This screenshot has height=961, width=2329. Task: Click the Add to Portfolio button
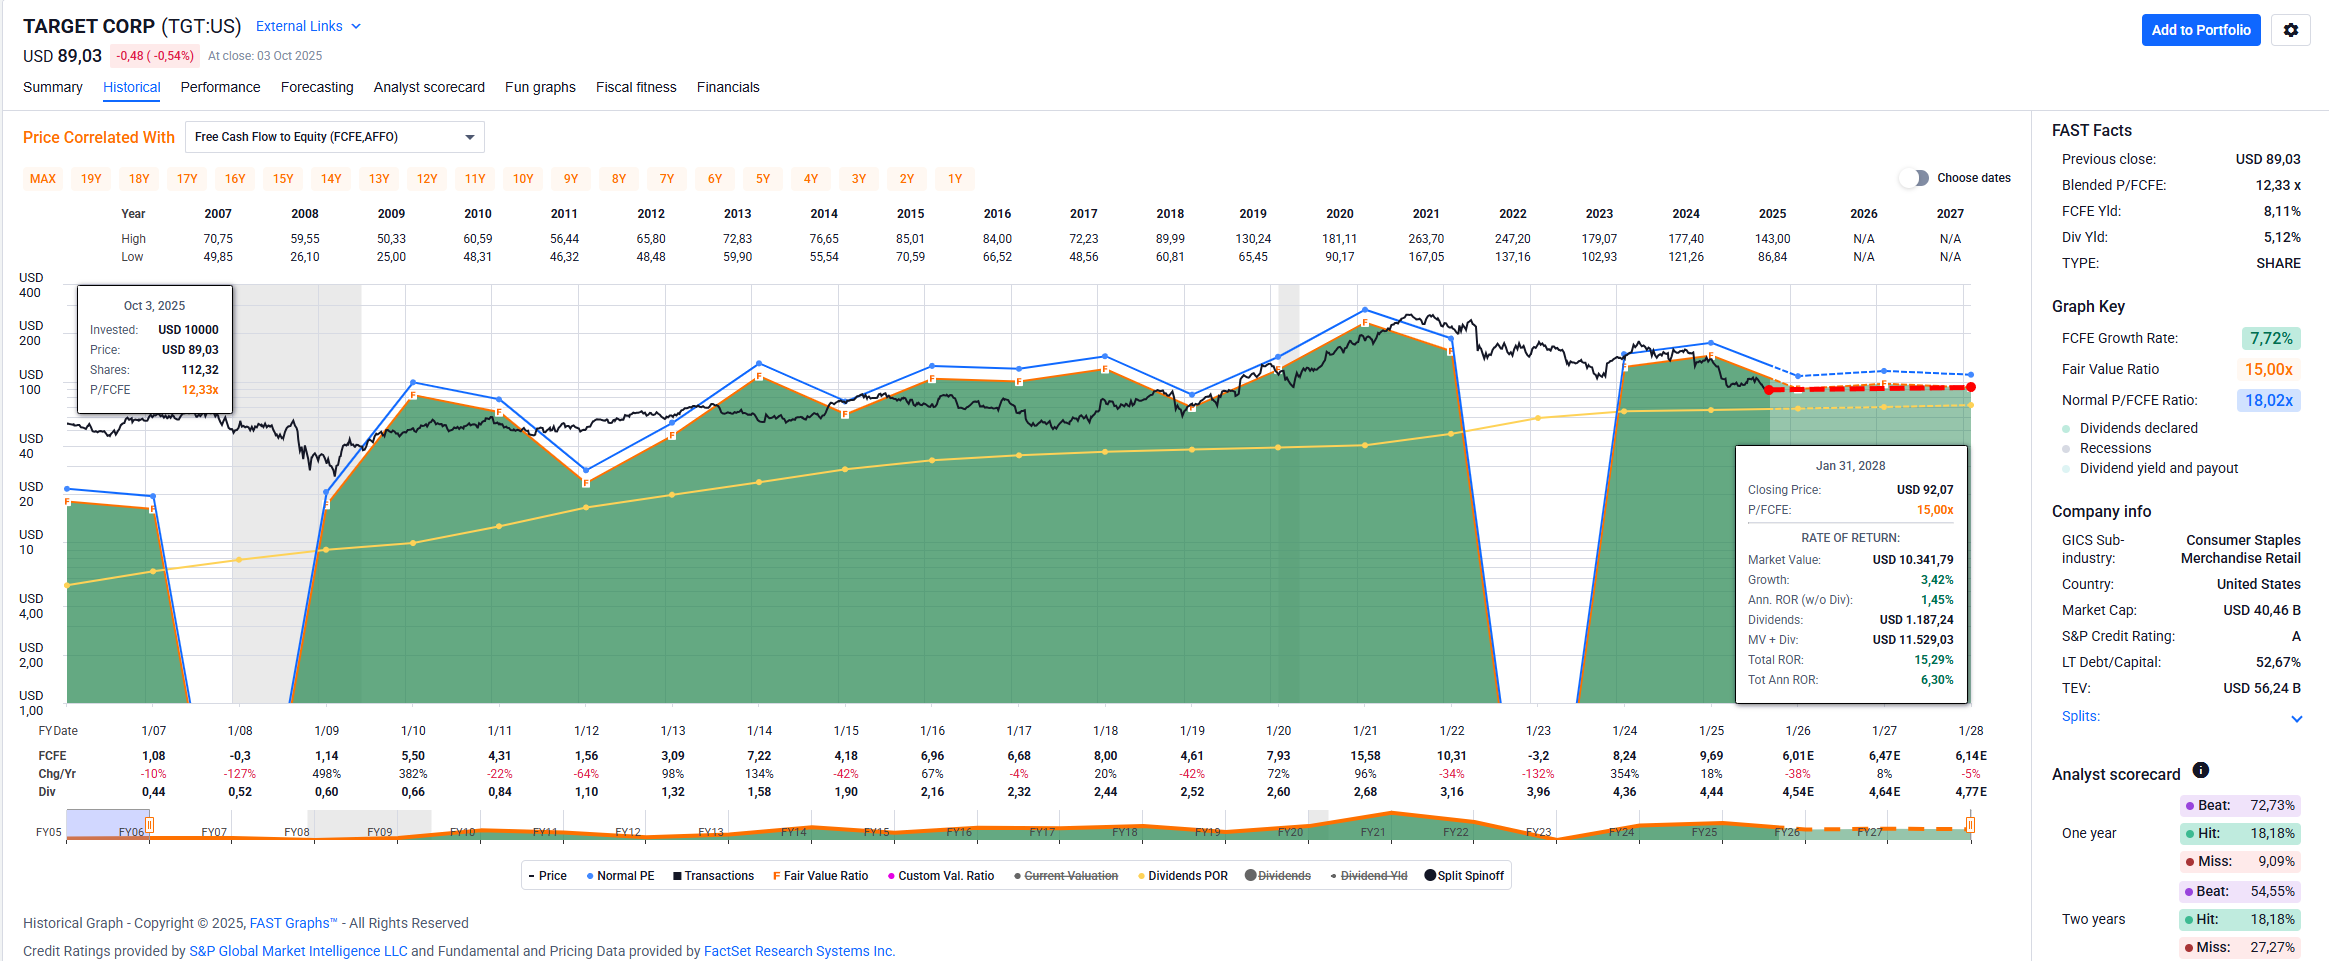point(2200,30)
